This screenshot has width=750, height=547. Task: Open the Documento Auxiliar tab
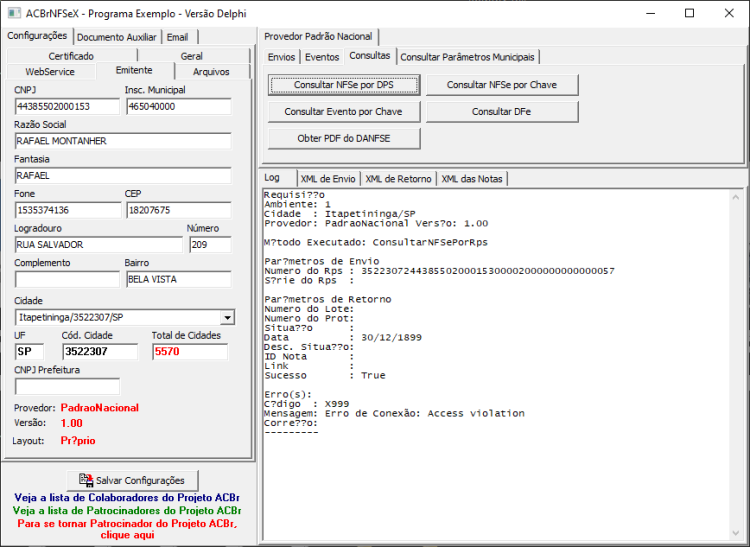coord(117,37)
